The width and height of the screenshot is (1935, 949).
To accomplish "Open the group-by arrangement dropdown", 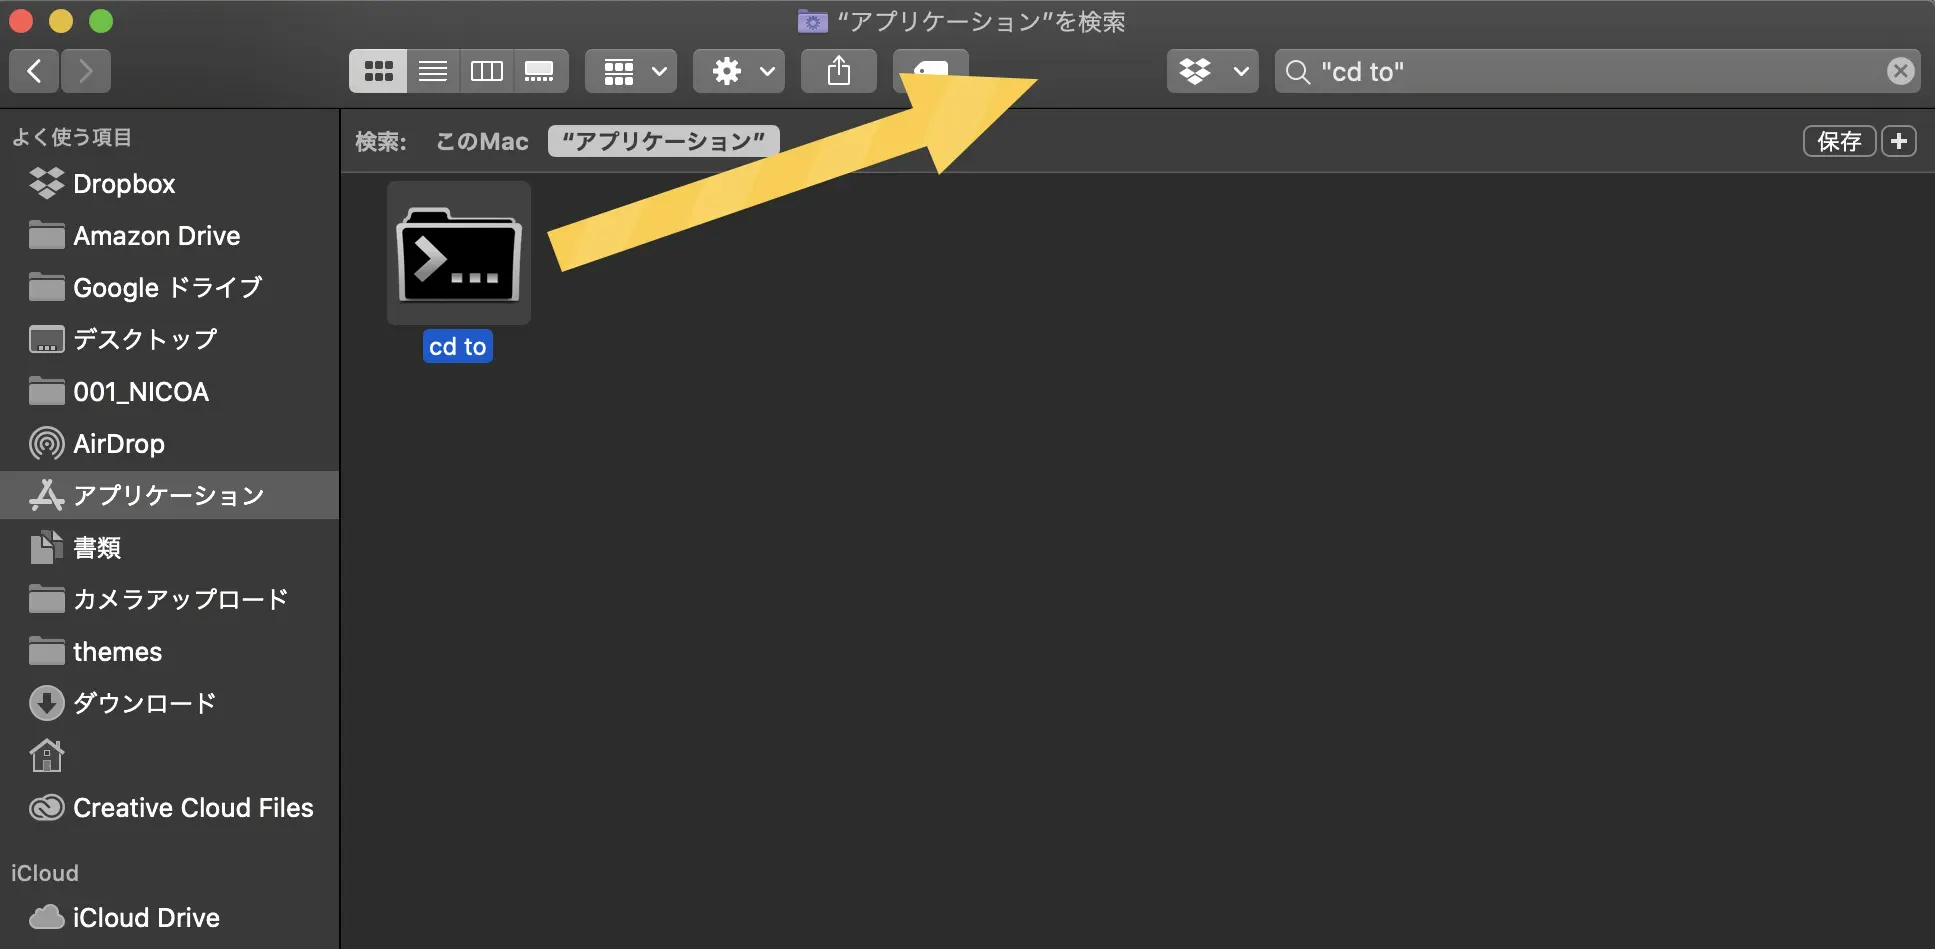I will coord(631,71).
